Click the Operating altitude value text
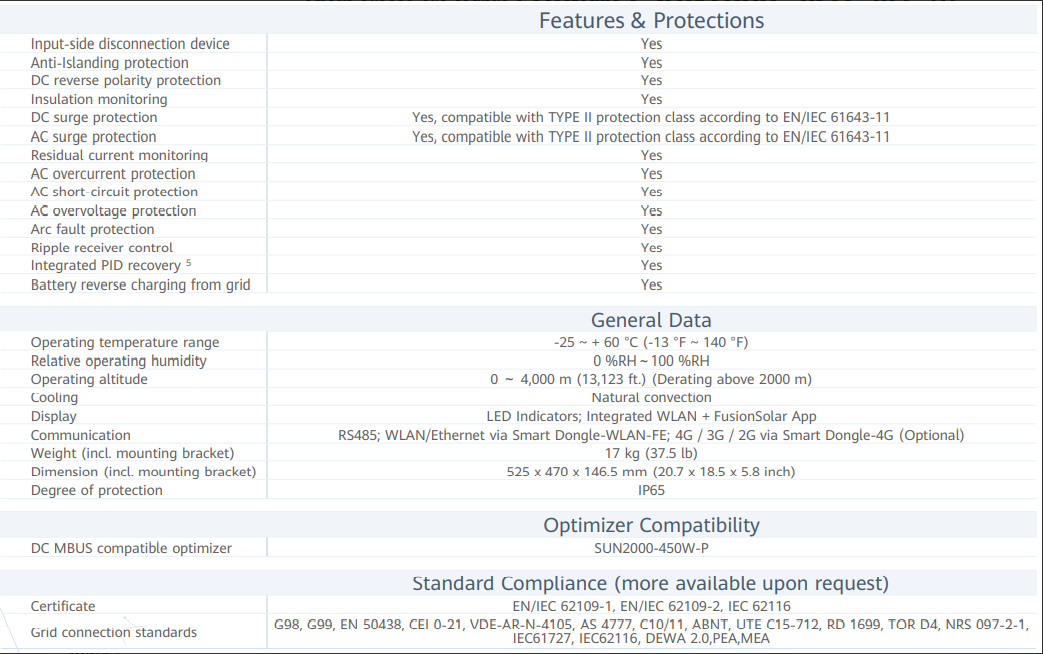Viewport: 1043px width, 654px height. (x=651, y=379)
